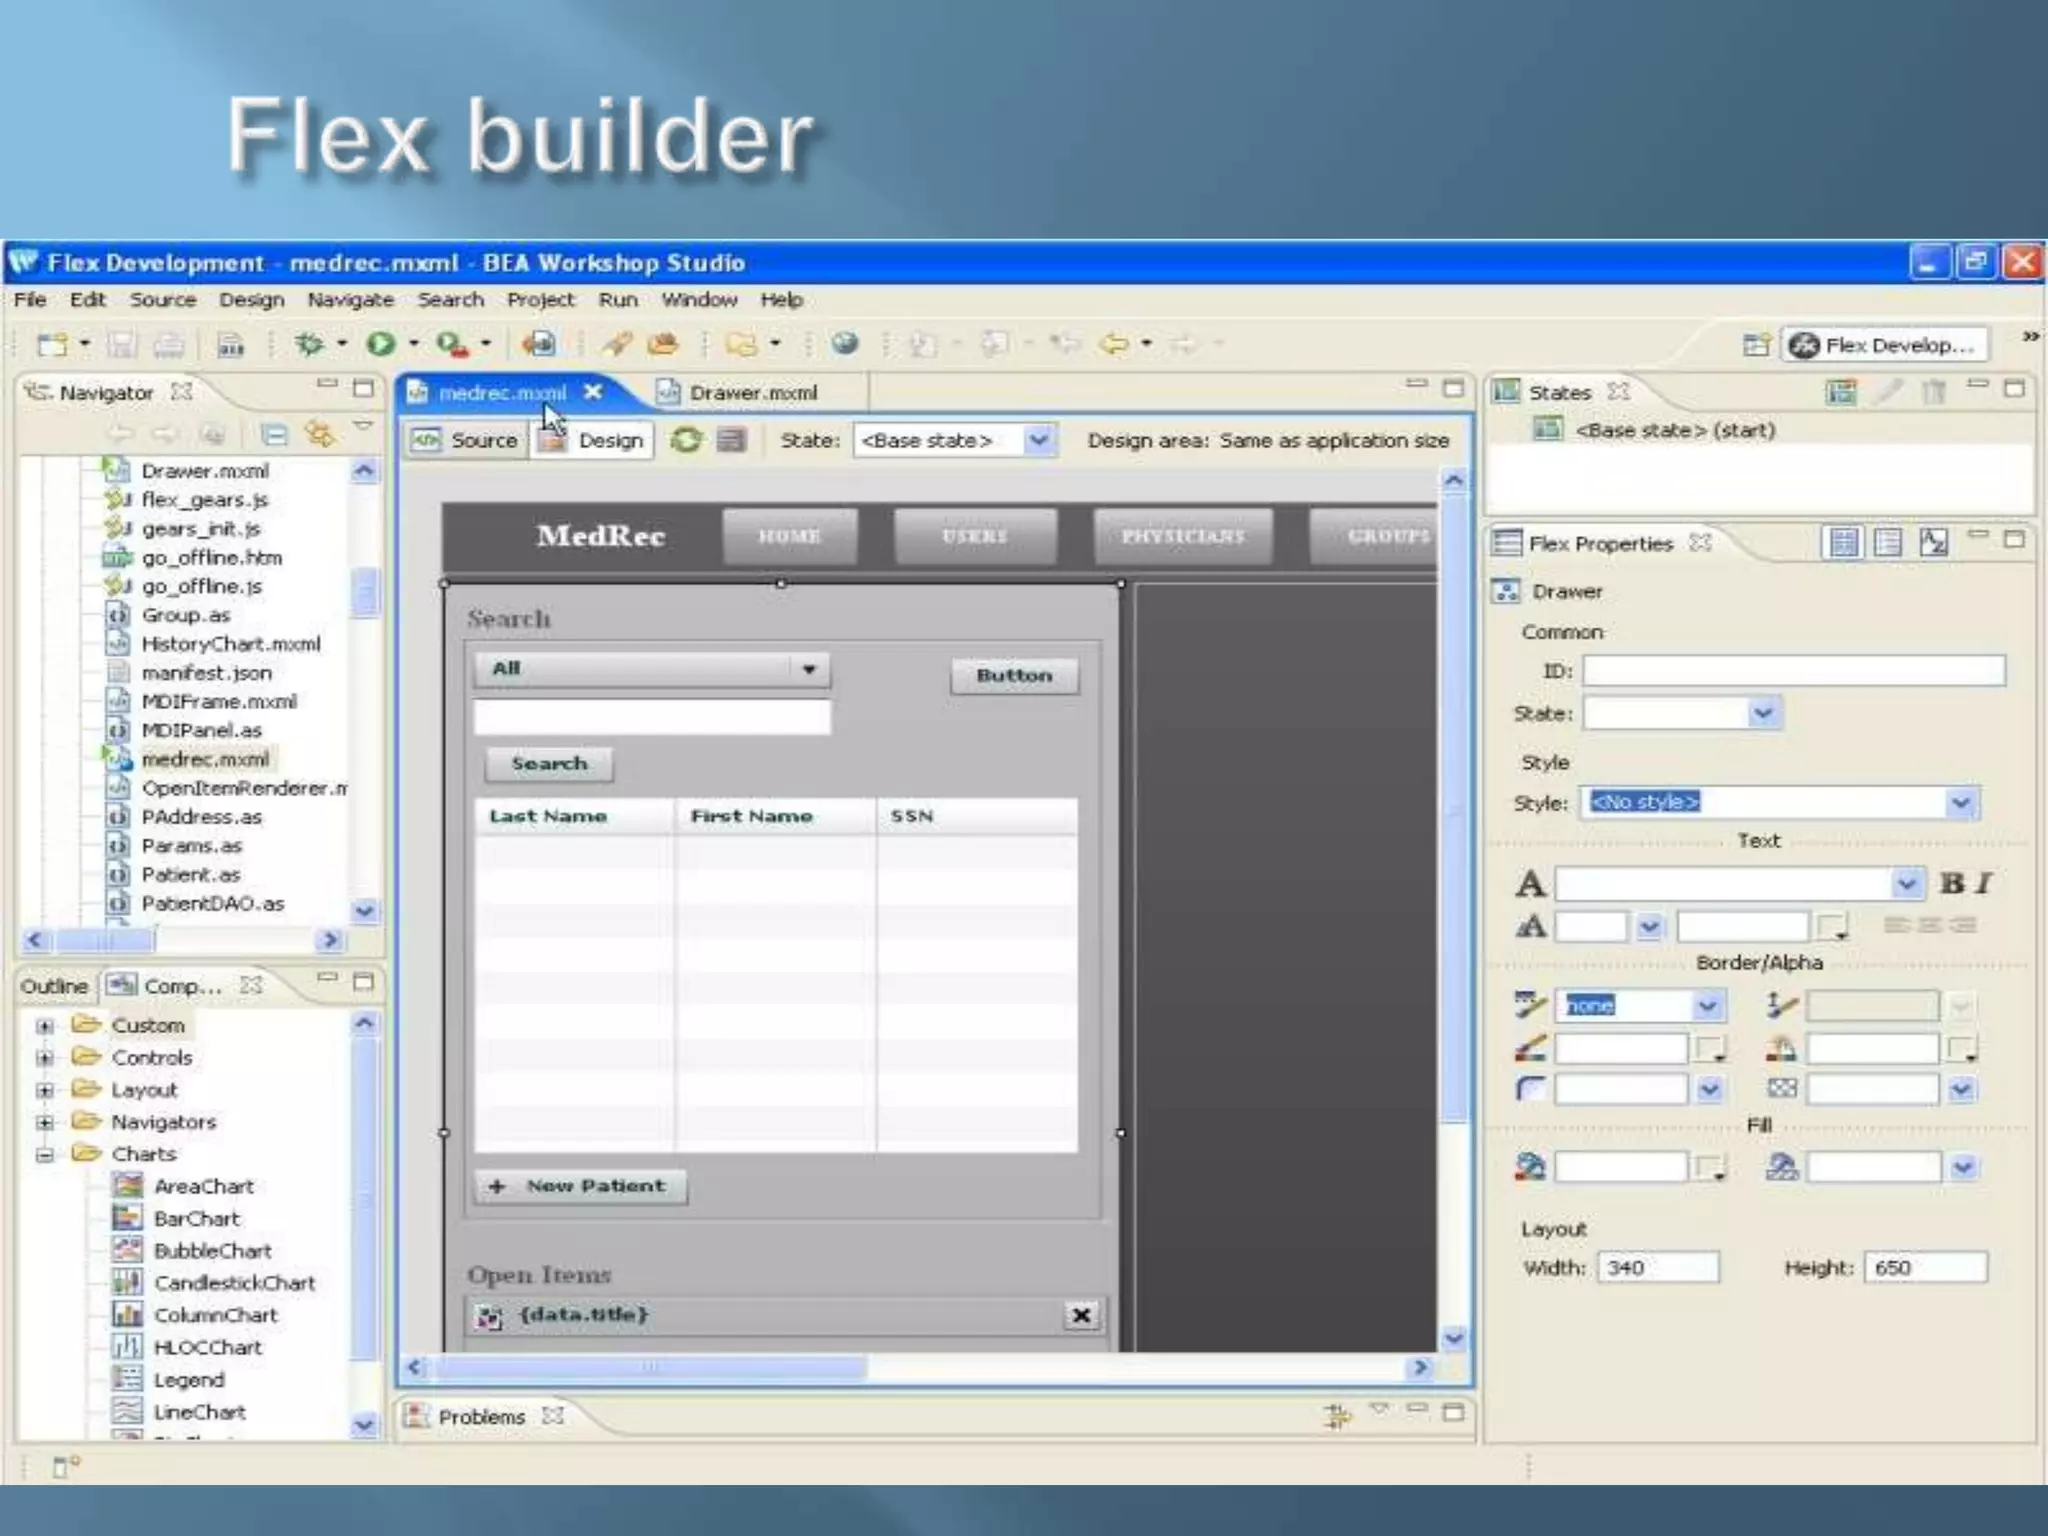
Task: Click the New file toolbar icon
Action: (x=52, y=345)
